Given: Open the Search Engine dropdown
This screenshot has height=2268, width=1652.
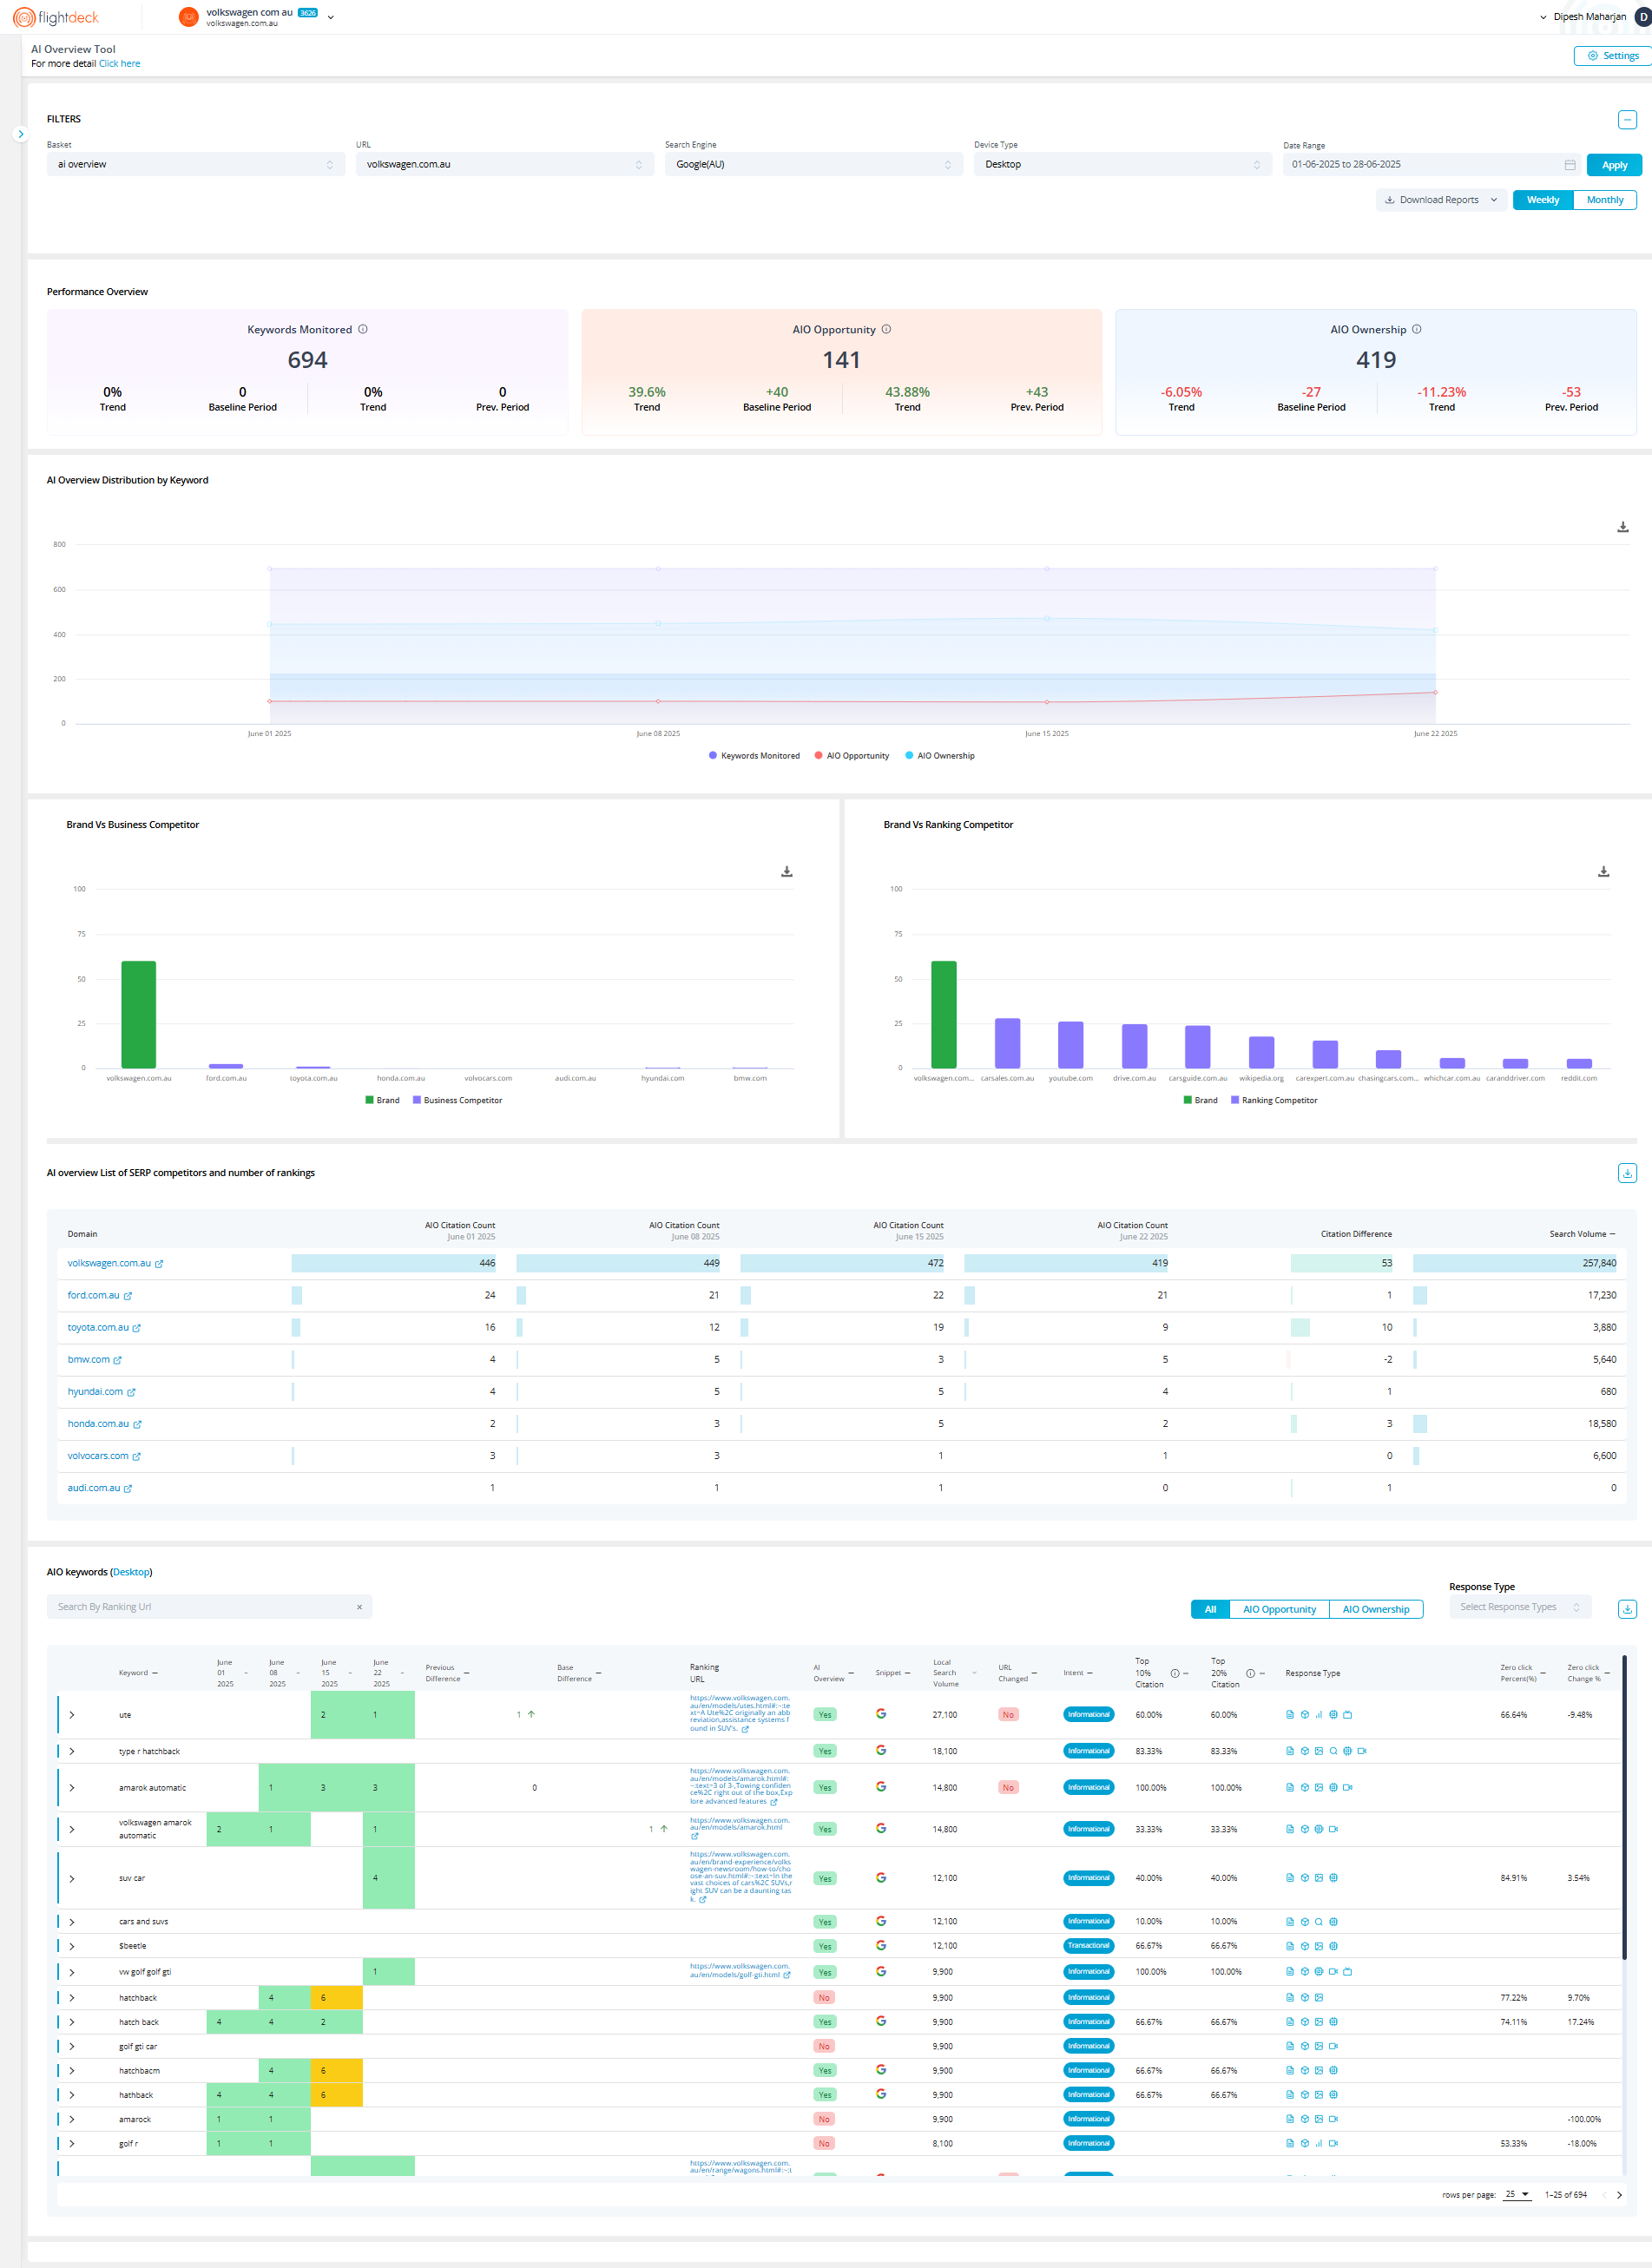Looking at the screenshot, I should click(x=814, y=164).
